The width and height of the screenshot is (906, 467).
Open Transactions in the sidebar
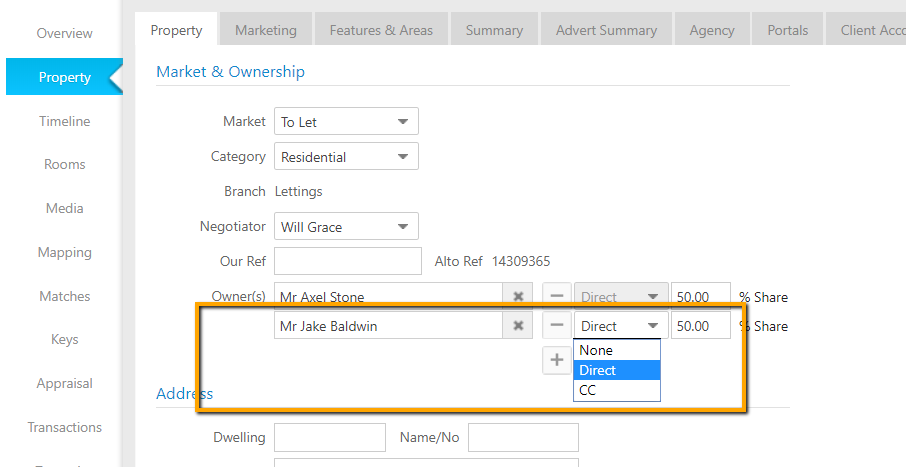(x=64, y=427)
